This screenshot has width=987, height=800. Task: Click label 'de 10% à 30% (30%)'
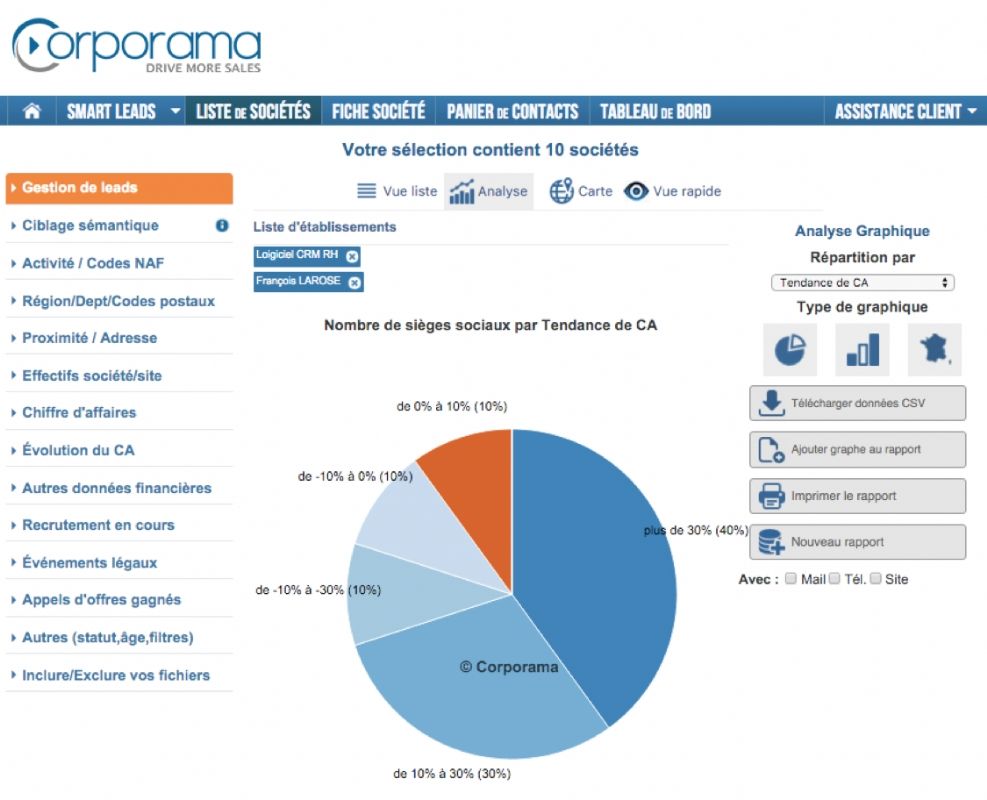click(452, 774)
